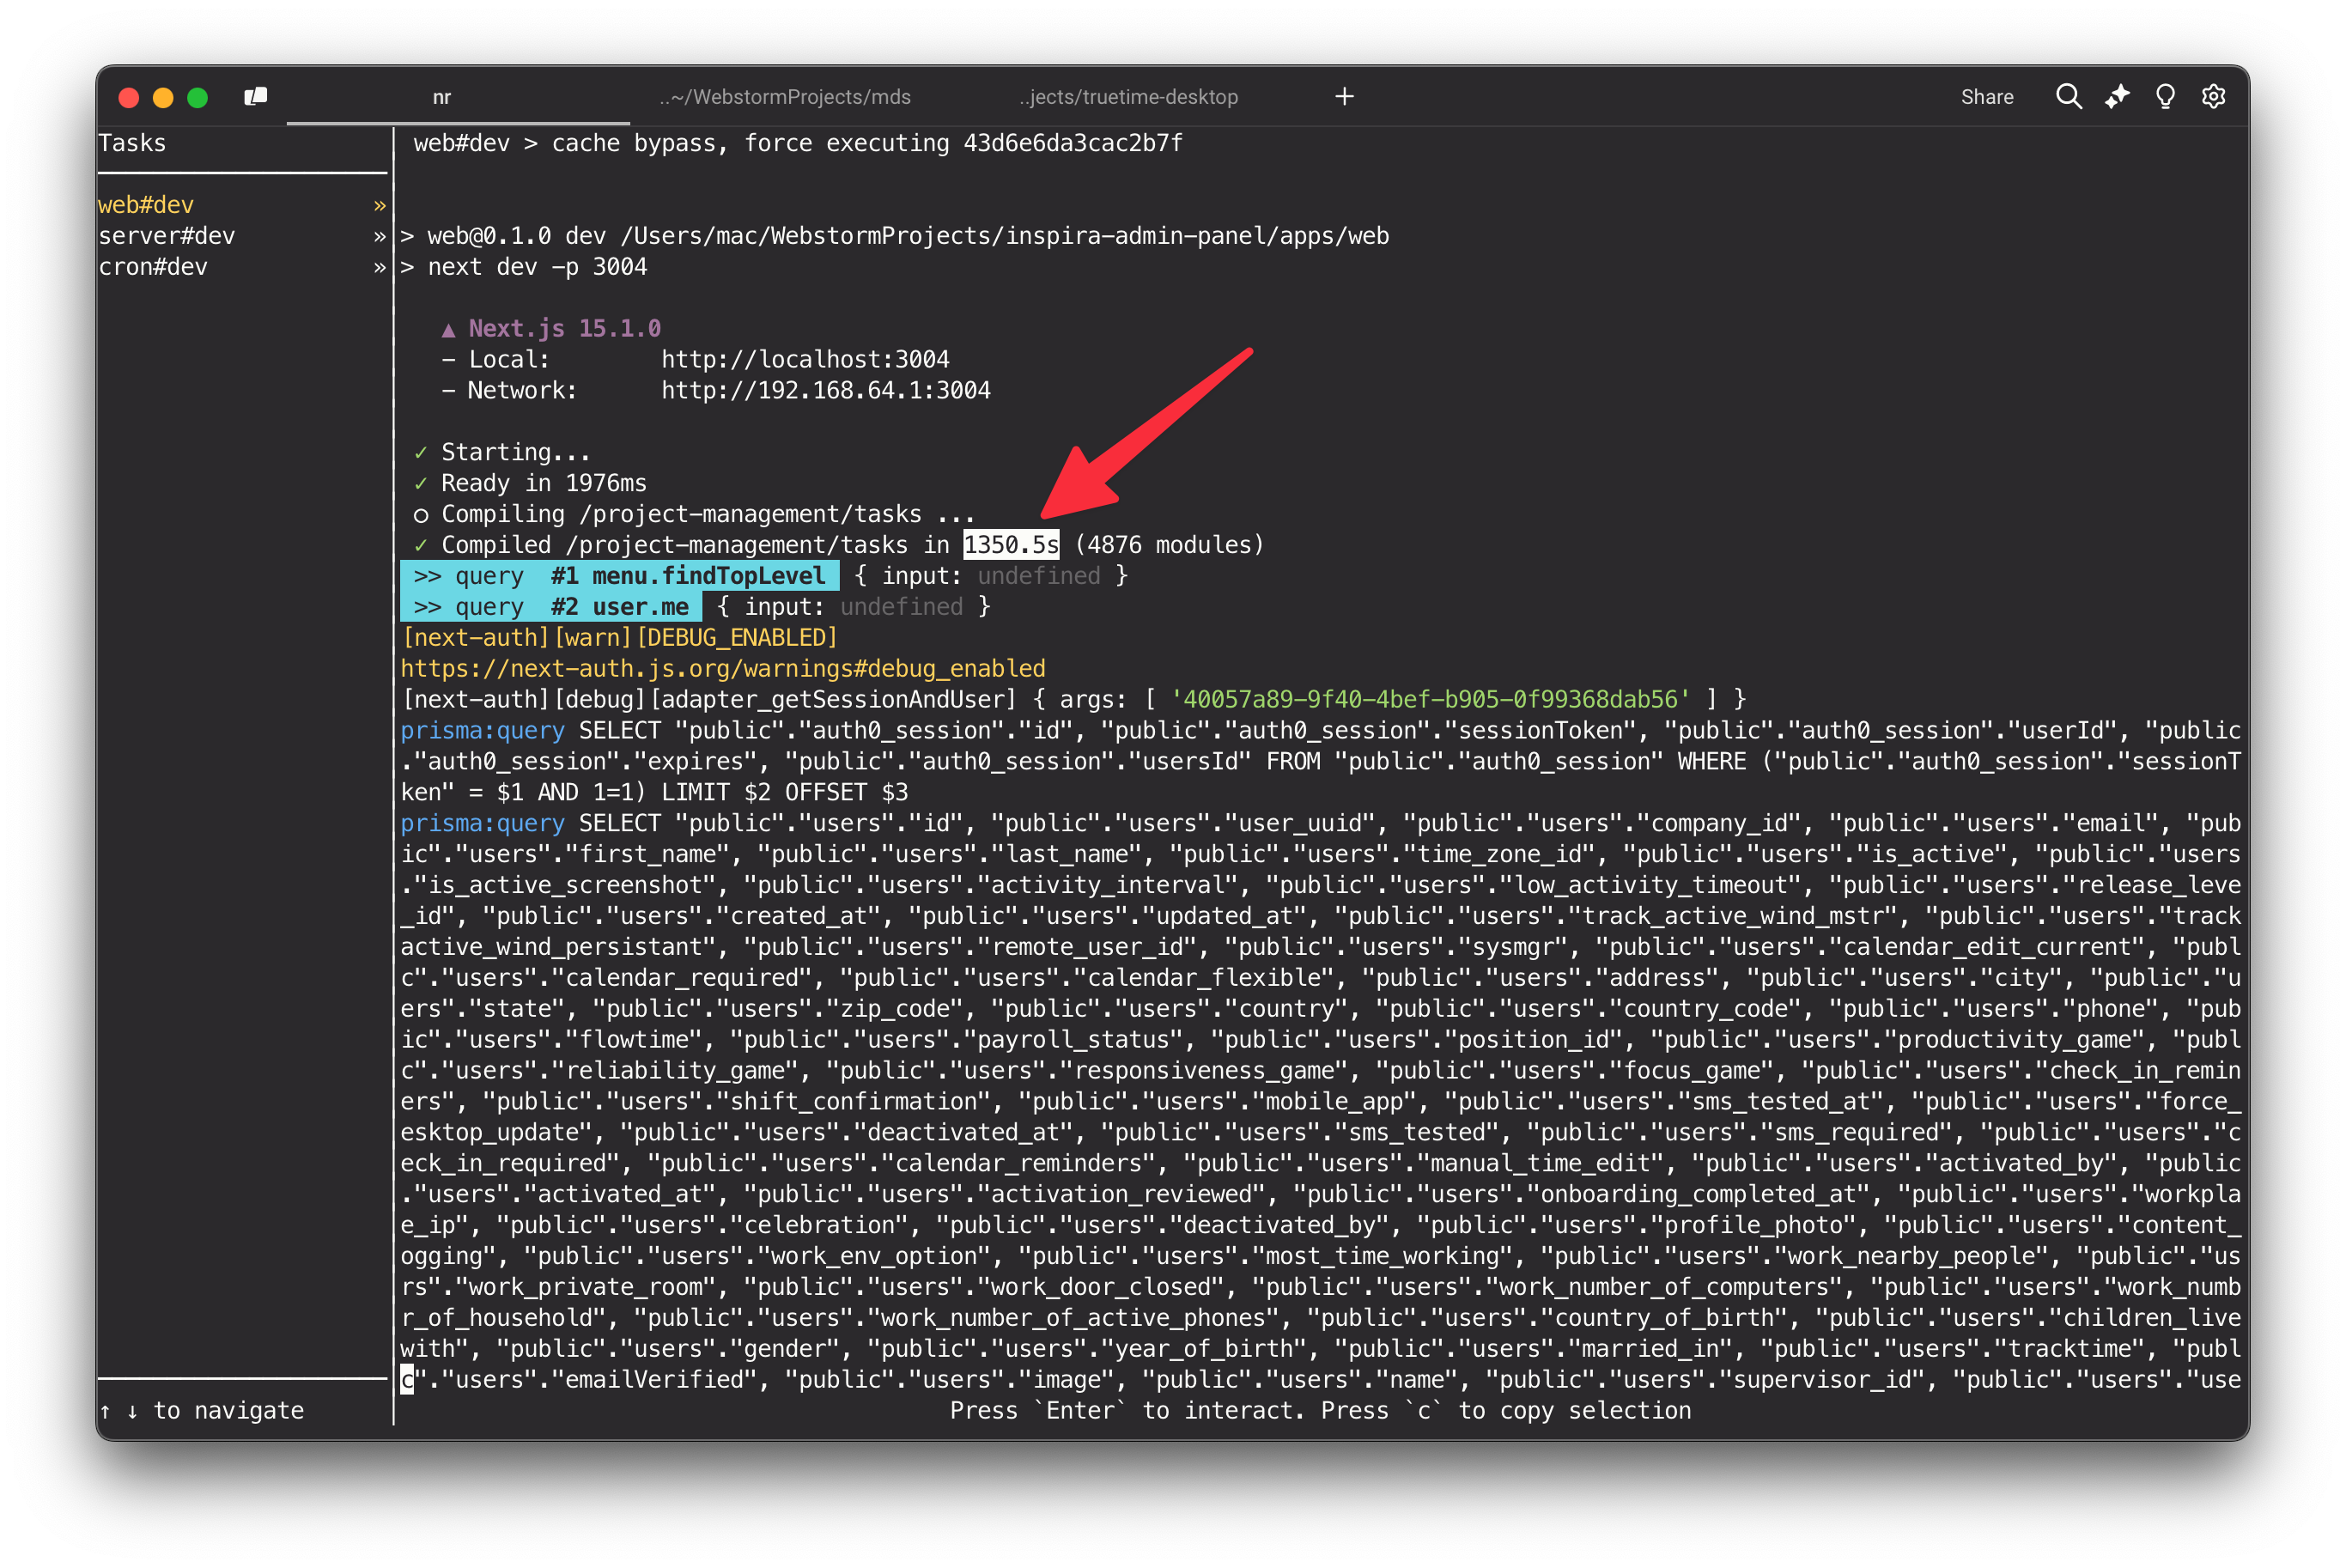The width and height of the screenshot is (2346, 1568).
Task: Click the lightbulb tips icon
Action: (x=2165, y=96)
